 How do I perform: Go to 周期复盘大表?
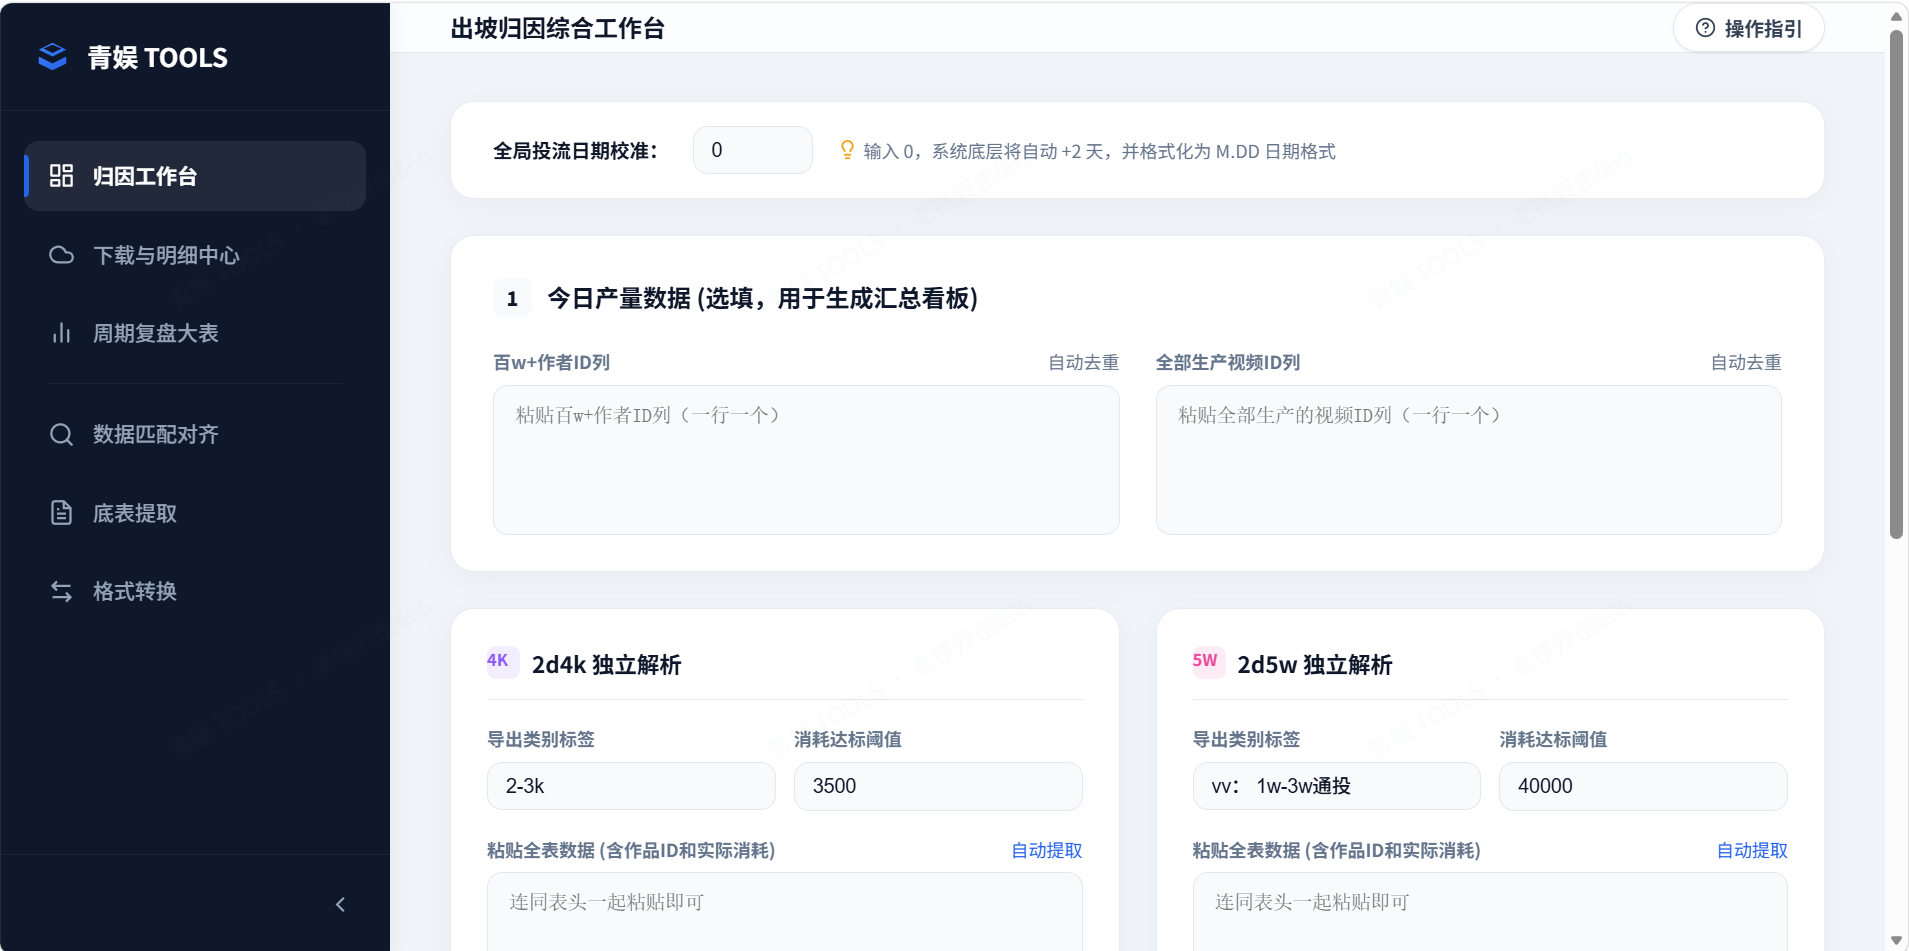(x=195, y=333)
